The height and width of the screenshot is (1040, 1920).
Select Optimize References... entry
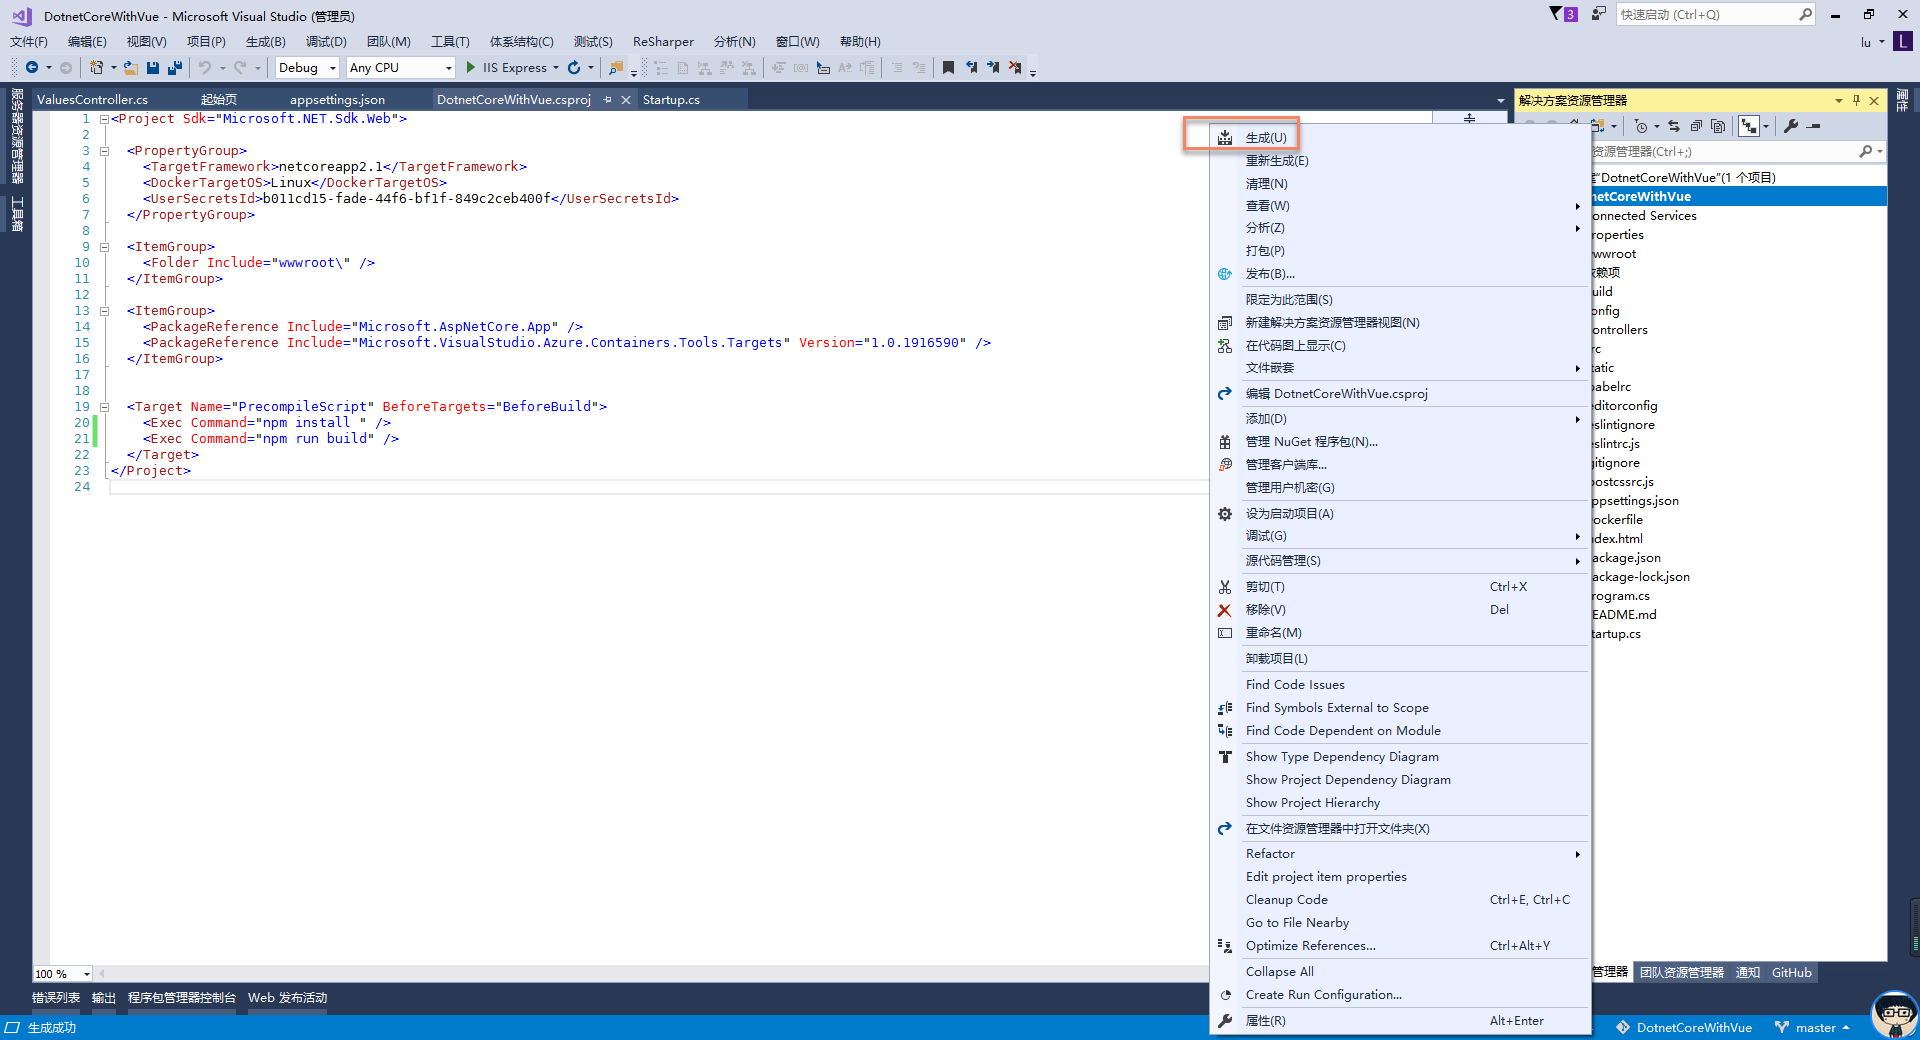[x=1400, y=946]
